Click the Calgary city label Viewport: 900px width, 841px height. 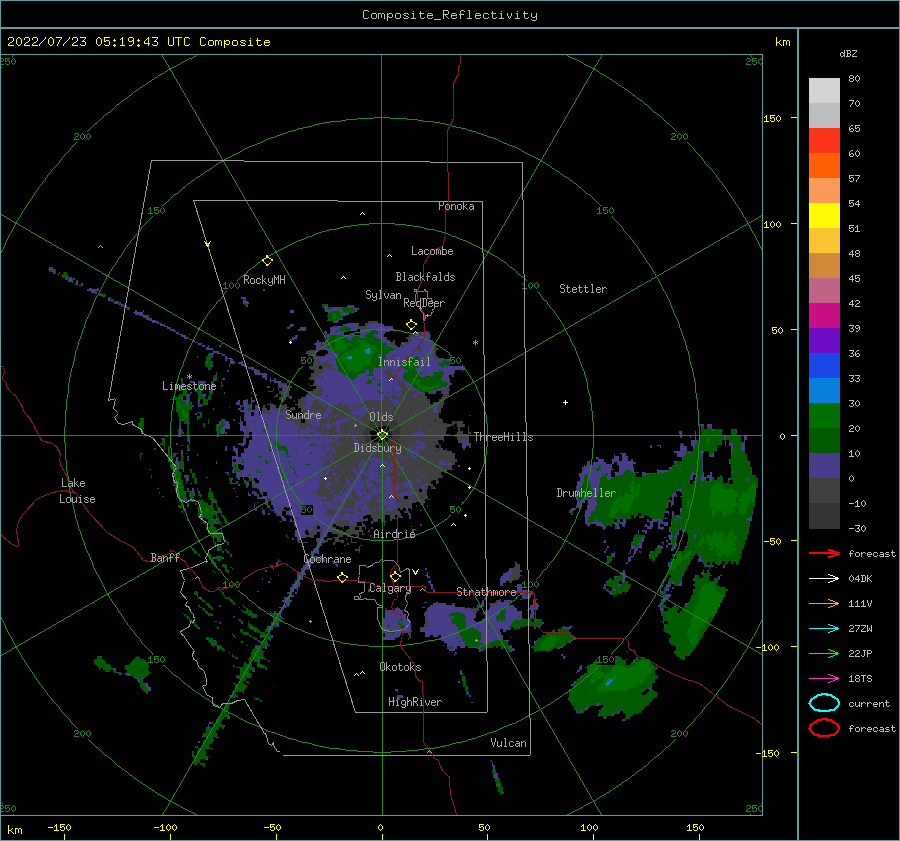[390, 588]
